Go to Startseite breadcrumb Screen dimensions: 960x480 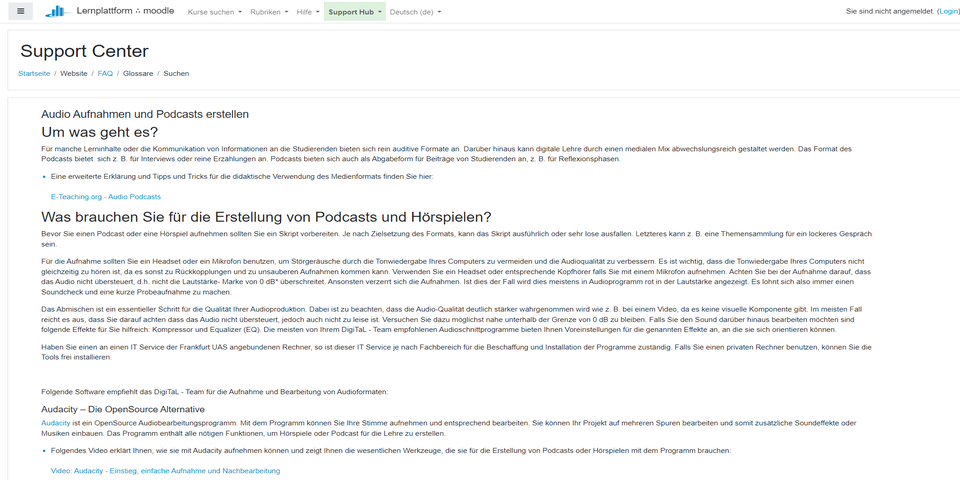[x=34, y=73]
